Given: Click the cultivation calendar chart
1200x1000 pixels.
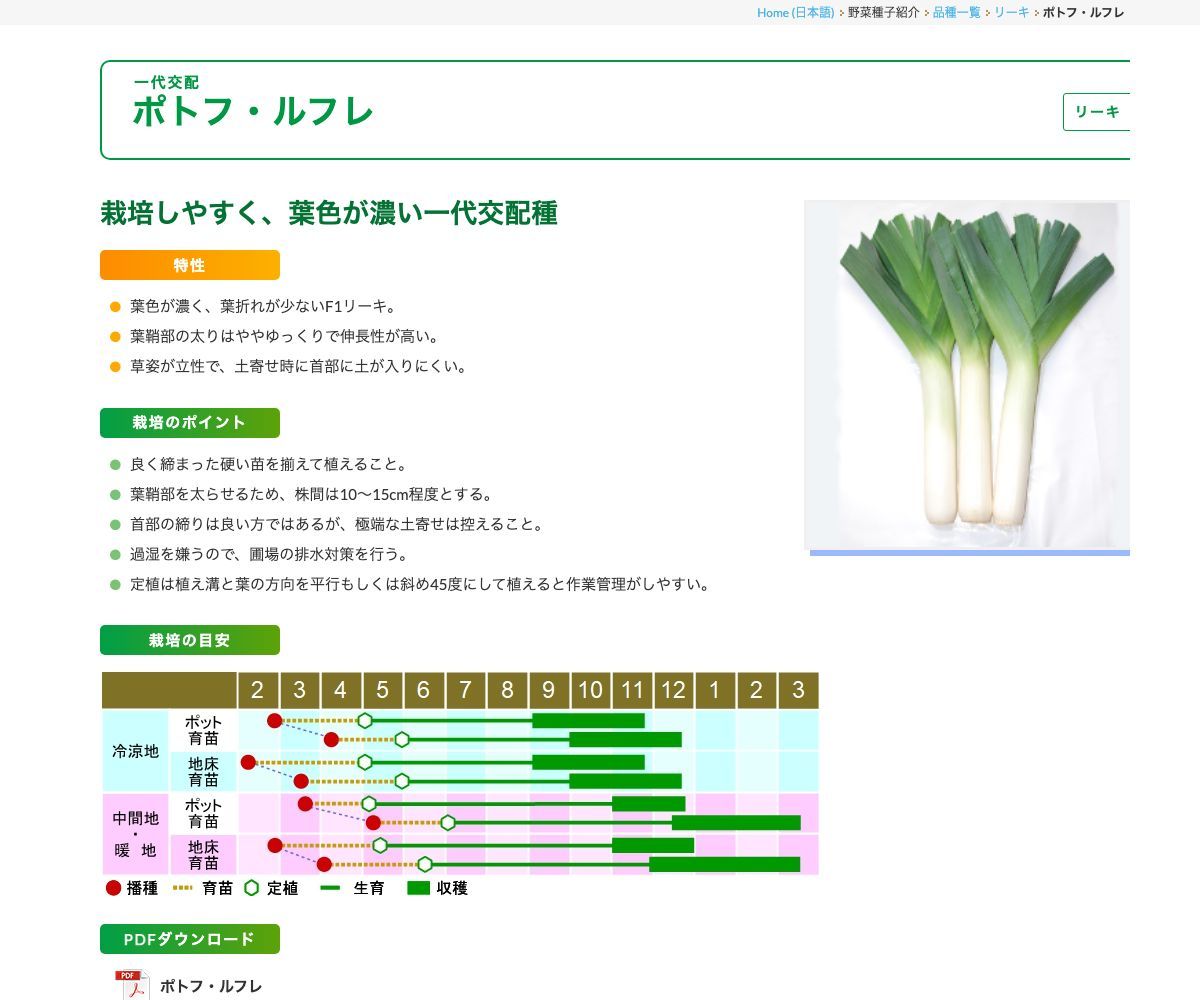Looking at the screenshot, I should [460, 774].
